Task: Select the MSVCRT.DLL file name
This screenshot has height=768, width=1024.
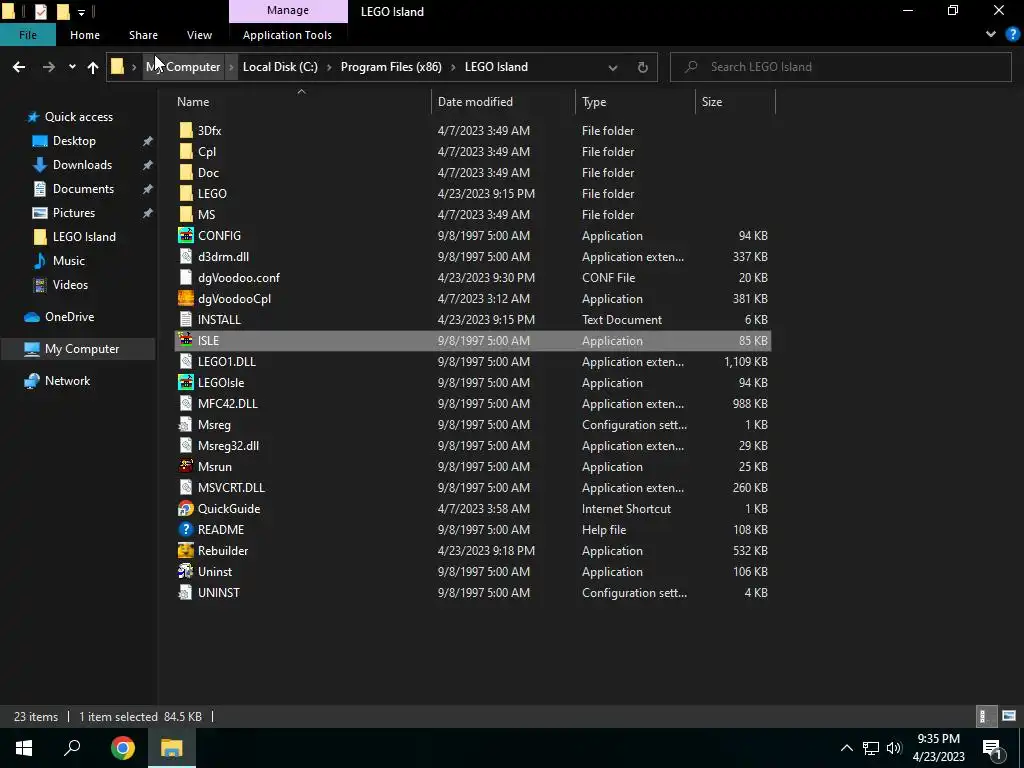Action: [231, 488]
